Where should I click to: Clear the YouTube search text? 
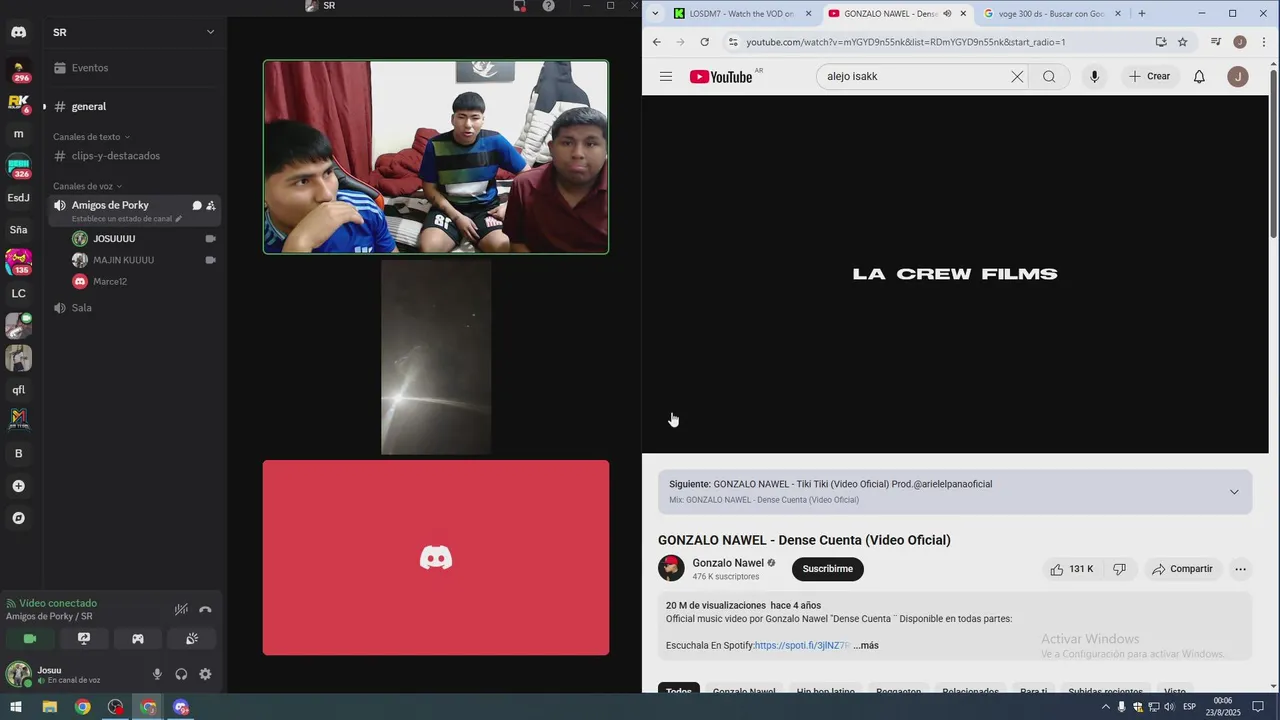(1017, 76)
